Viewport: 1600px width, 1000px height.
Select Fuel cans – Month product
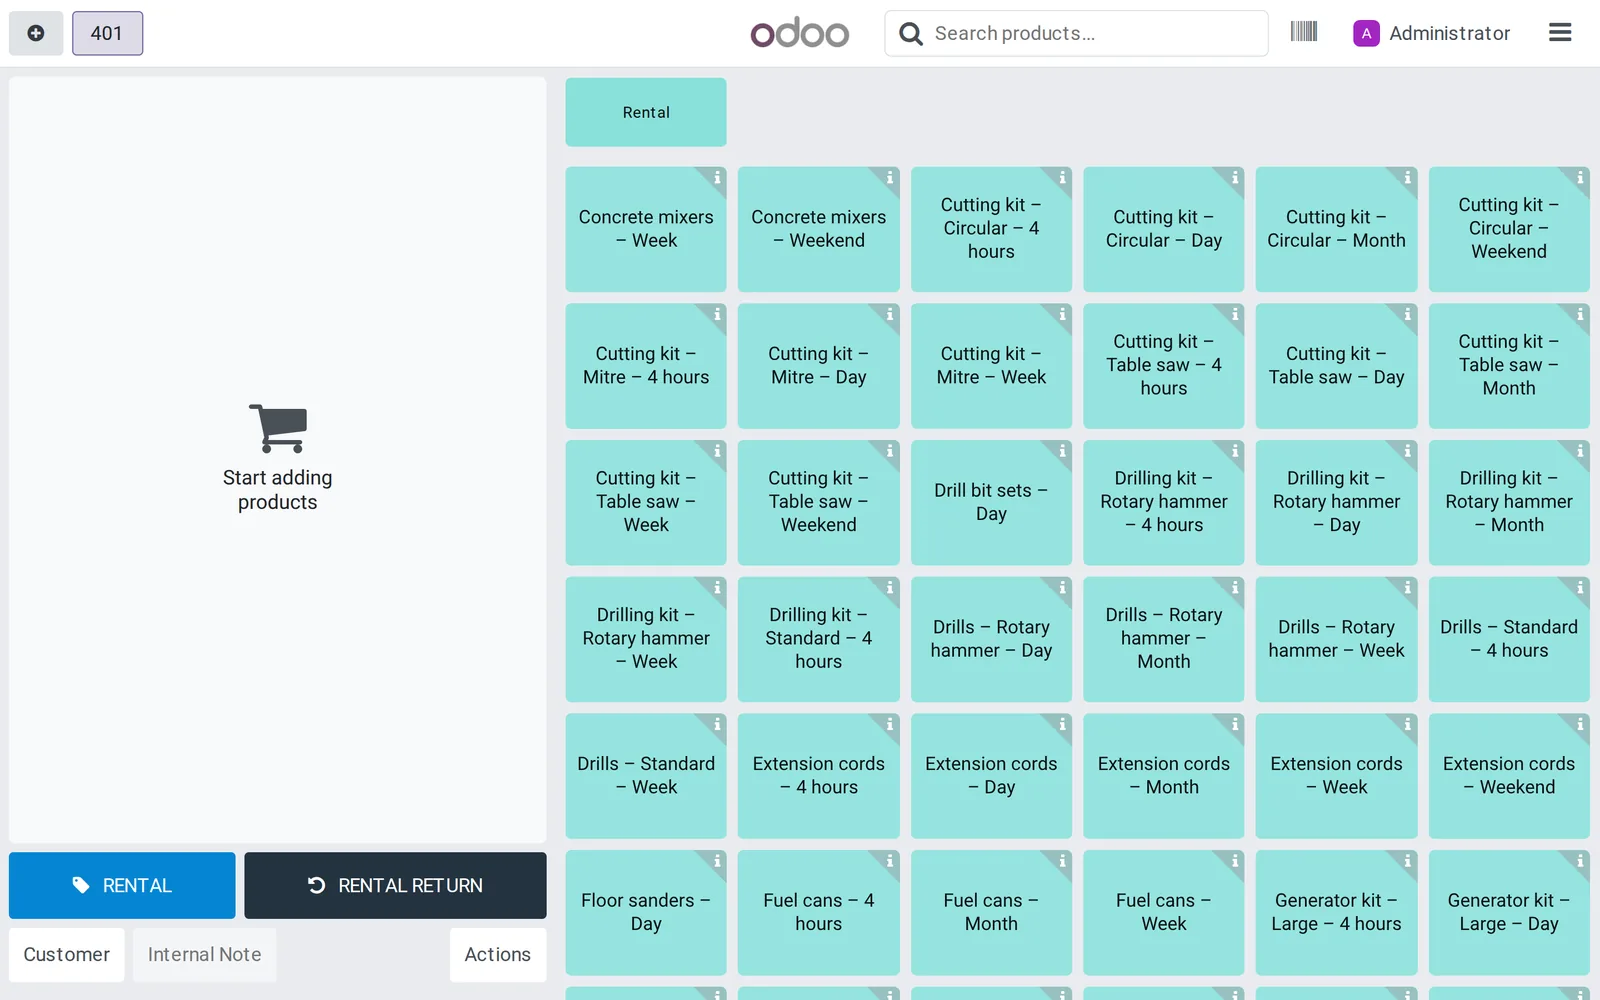pos(991,913)
